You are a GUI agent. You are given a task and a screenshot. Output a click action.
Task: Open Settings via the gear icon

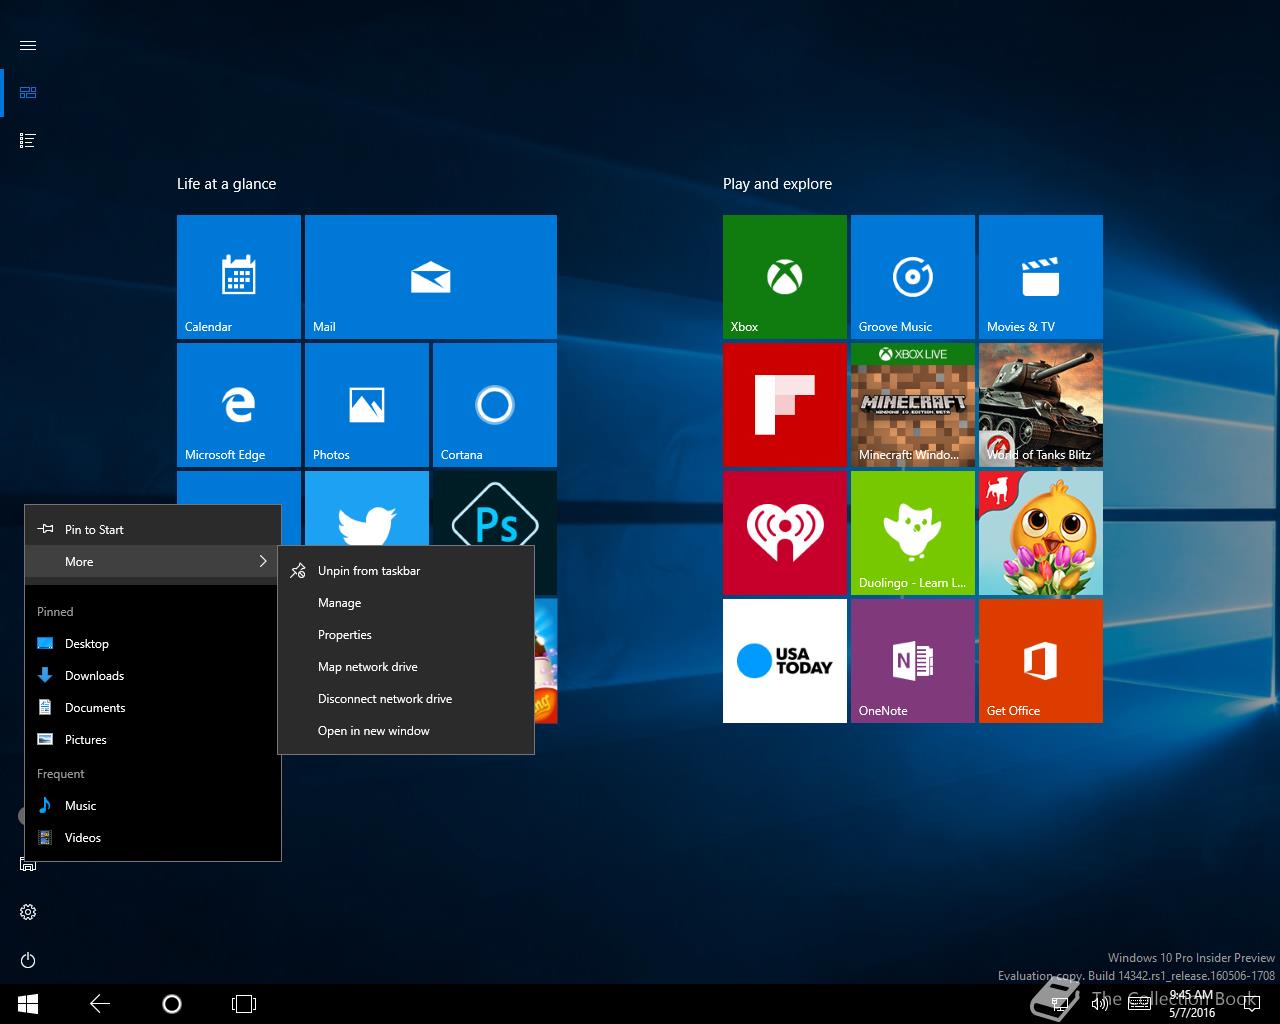tap(28, 912)
